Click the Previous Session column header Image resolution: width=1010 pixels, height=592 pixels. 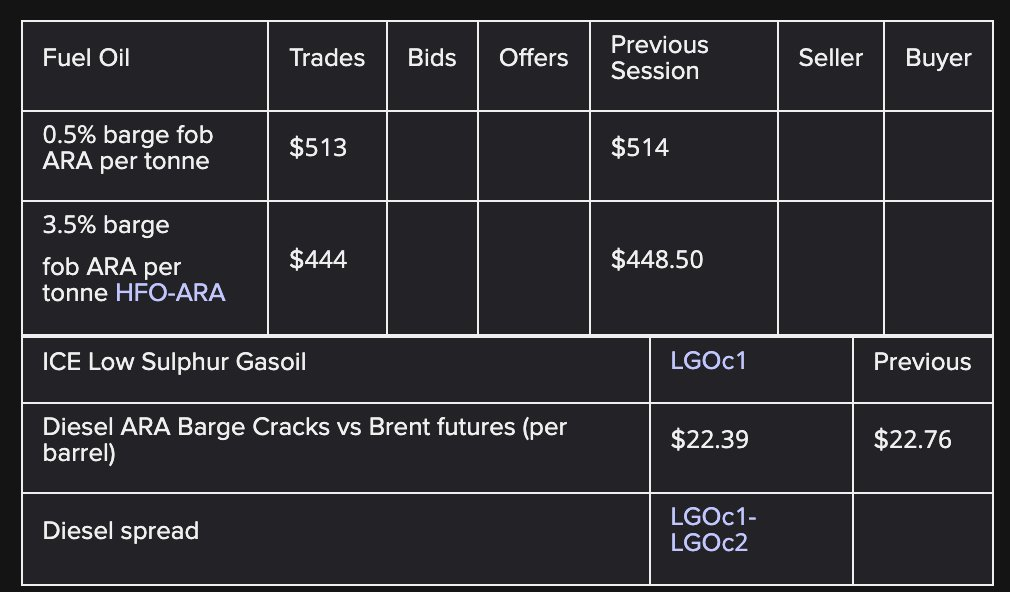pos(660,57)
